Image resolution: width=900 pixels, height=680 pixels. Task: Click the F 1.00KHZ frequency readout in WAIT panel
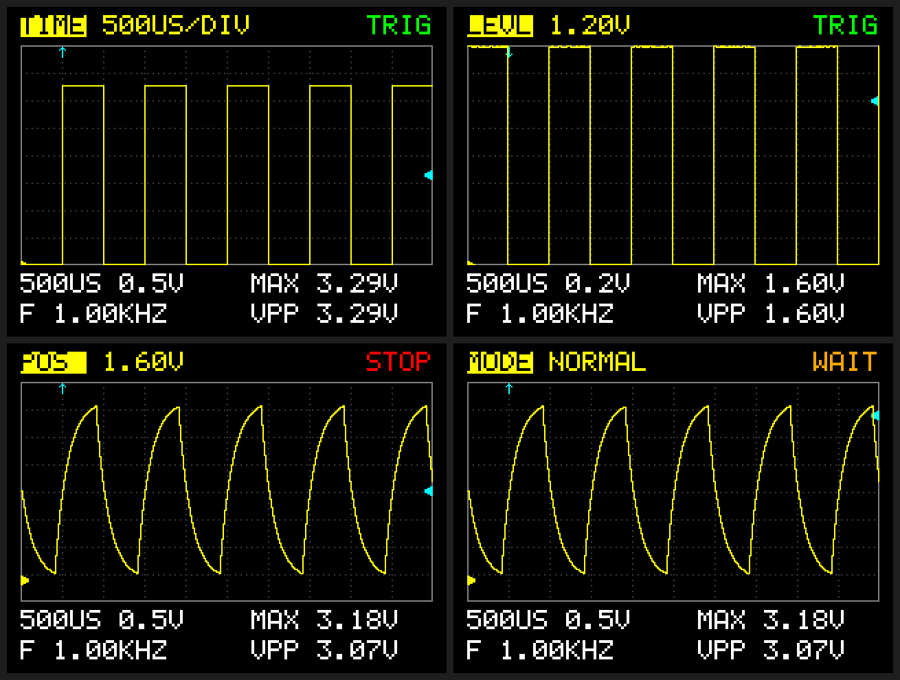pyautogui.click(x=540, y=650)
